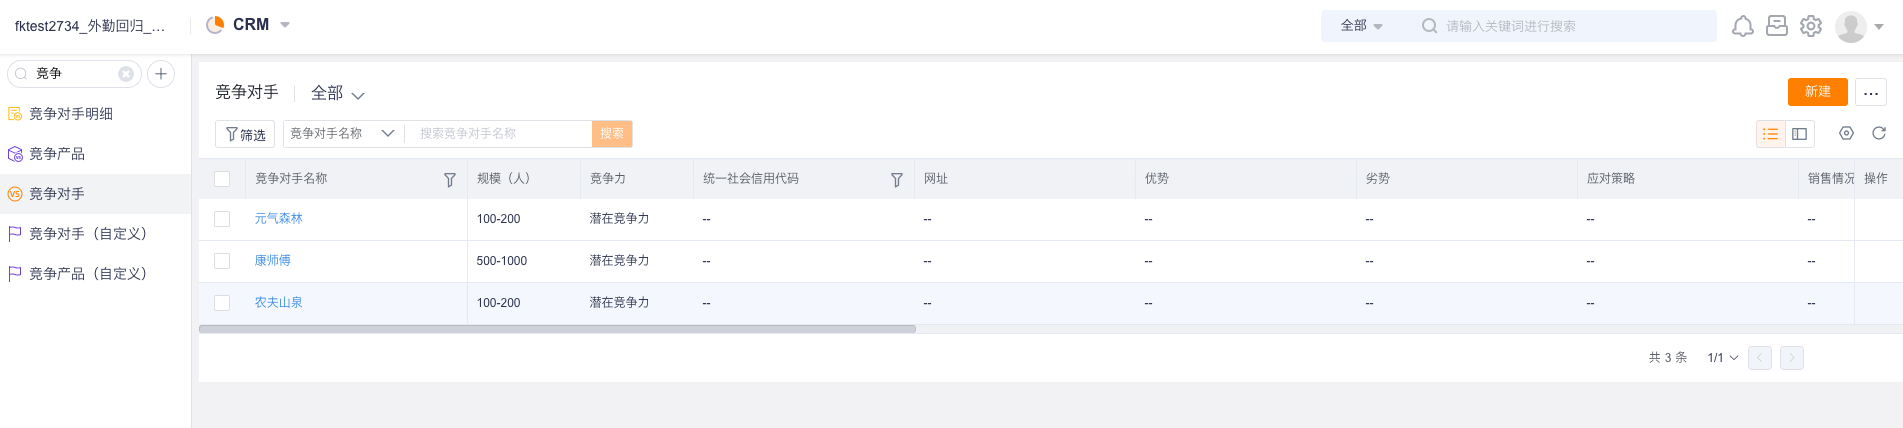Open column settings hexagon icon
This screenshot has height=428, width=1903.
[x=1847, y=133]
